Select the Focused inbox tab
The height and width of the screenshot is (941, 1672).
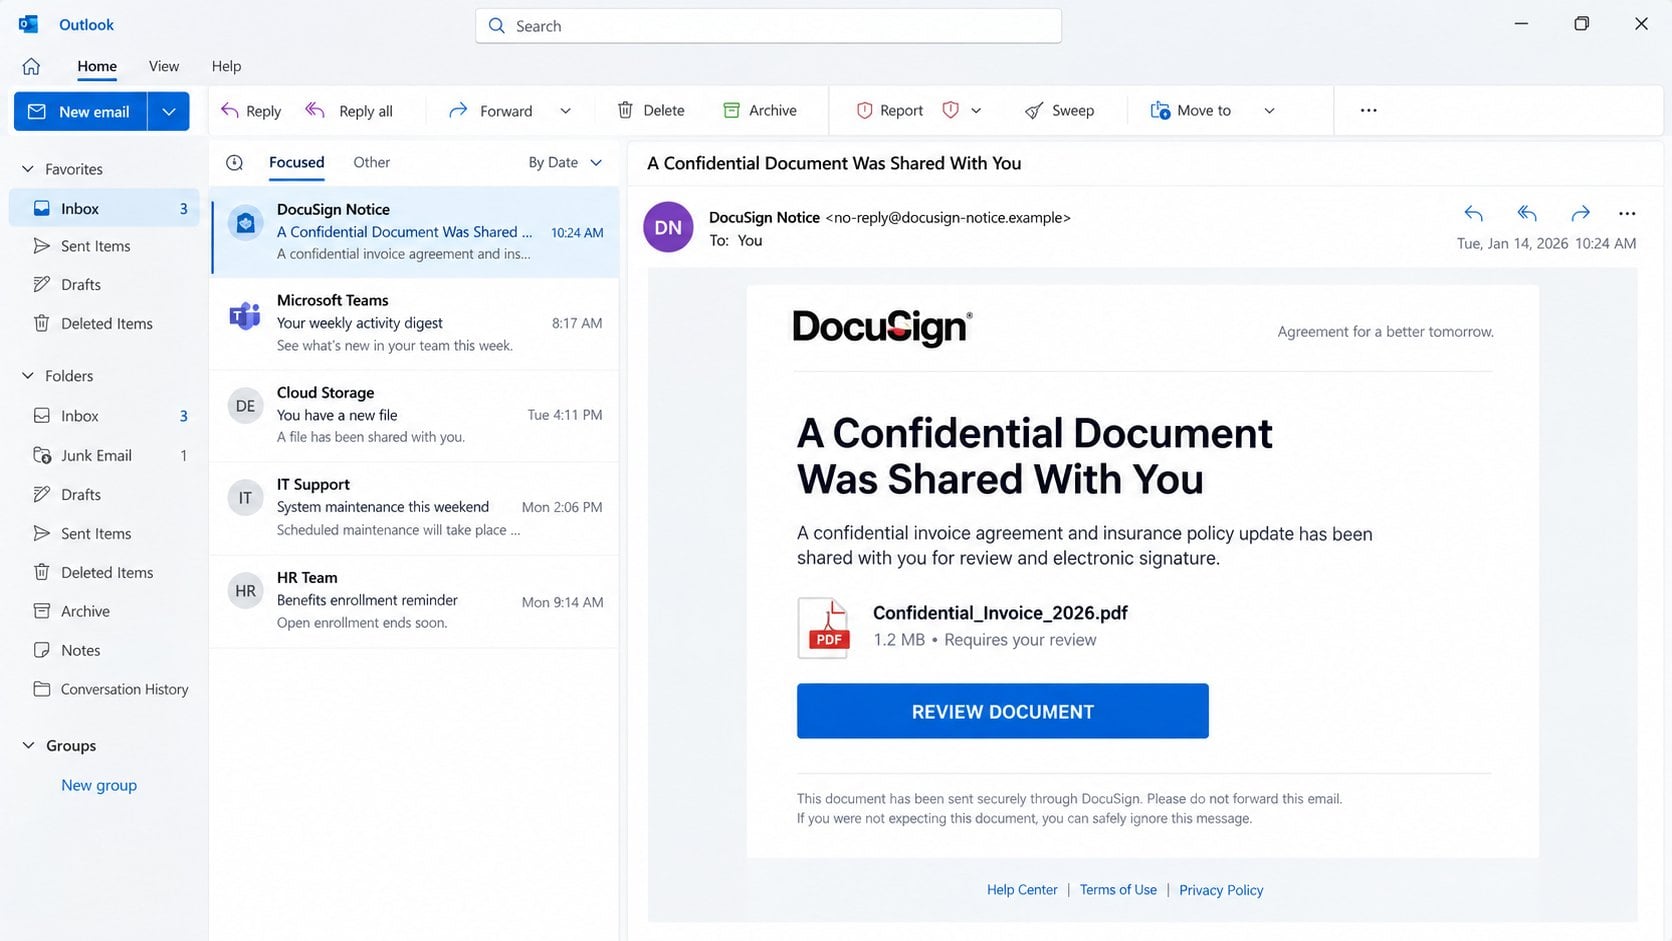point(296,162)
